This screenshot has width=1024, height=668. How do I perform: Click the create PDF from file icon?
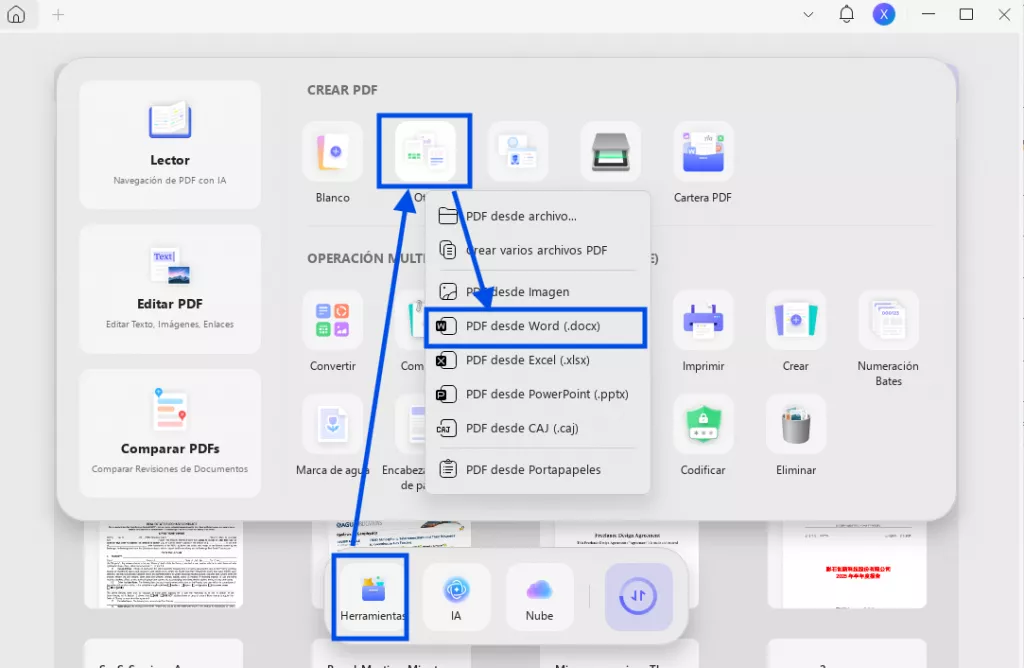425,151
